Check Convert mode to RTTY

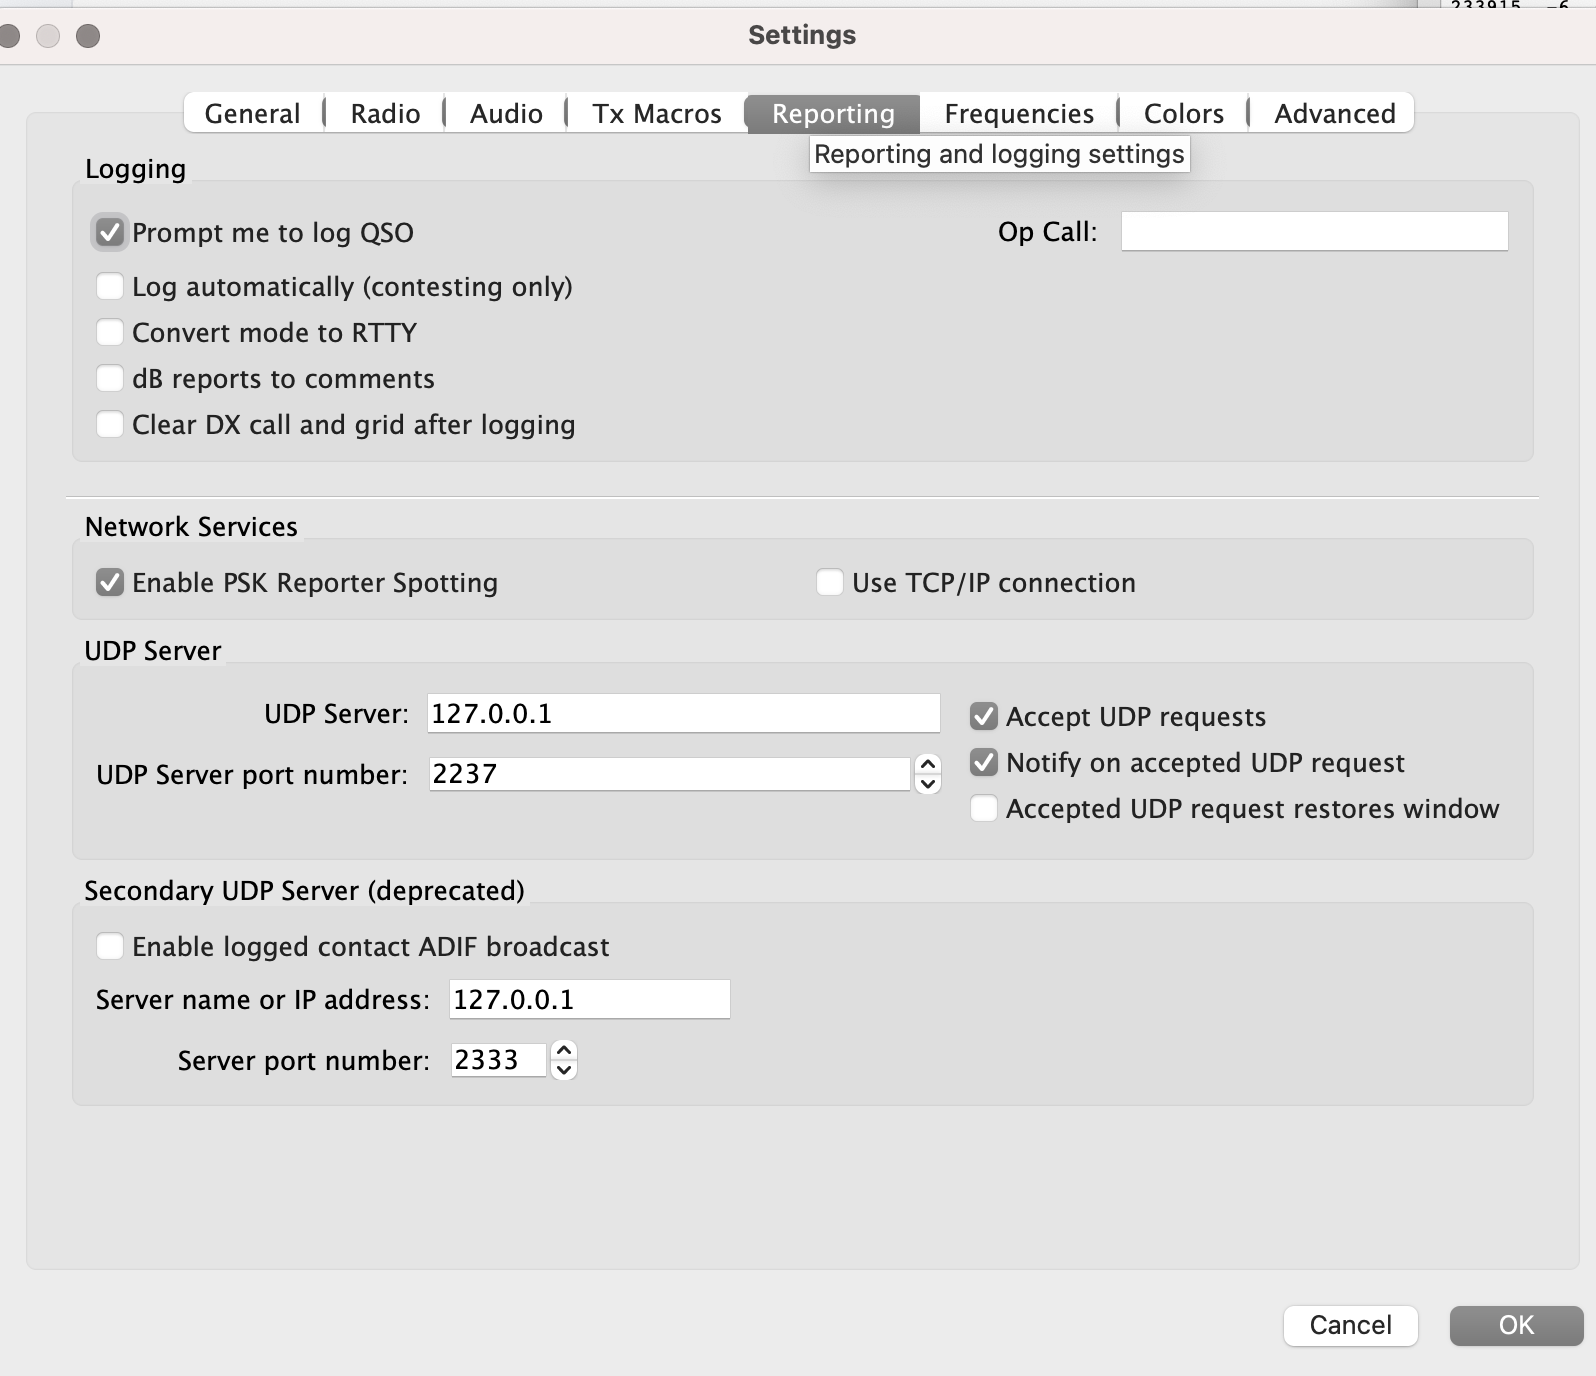point(110,333)
